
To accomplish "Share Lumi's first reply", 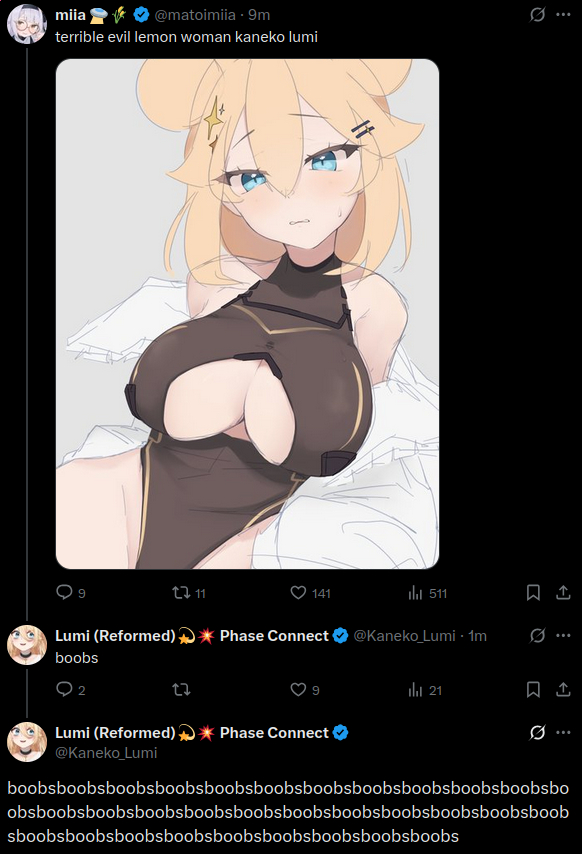I will 563,690.
